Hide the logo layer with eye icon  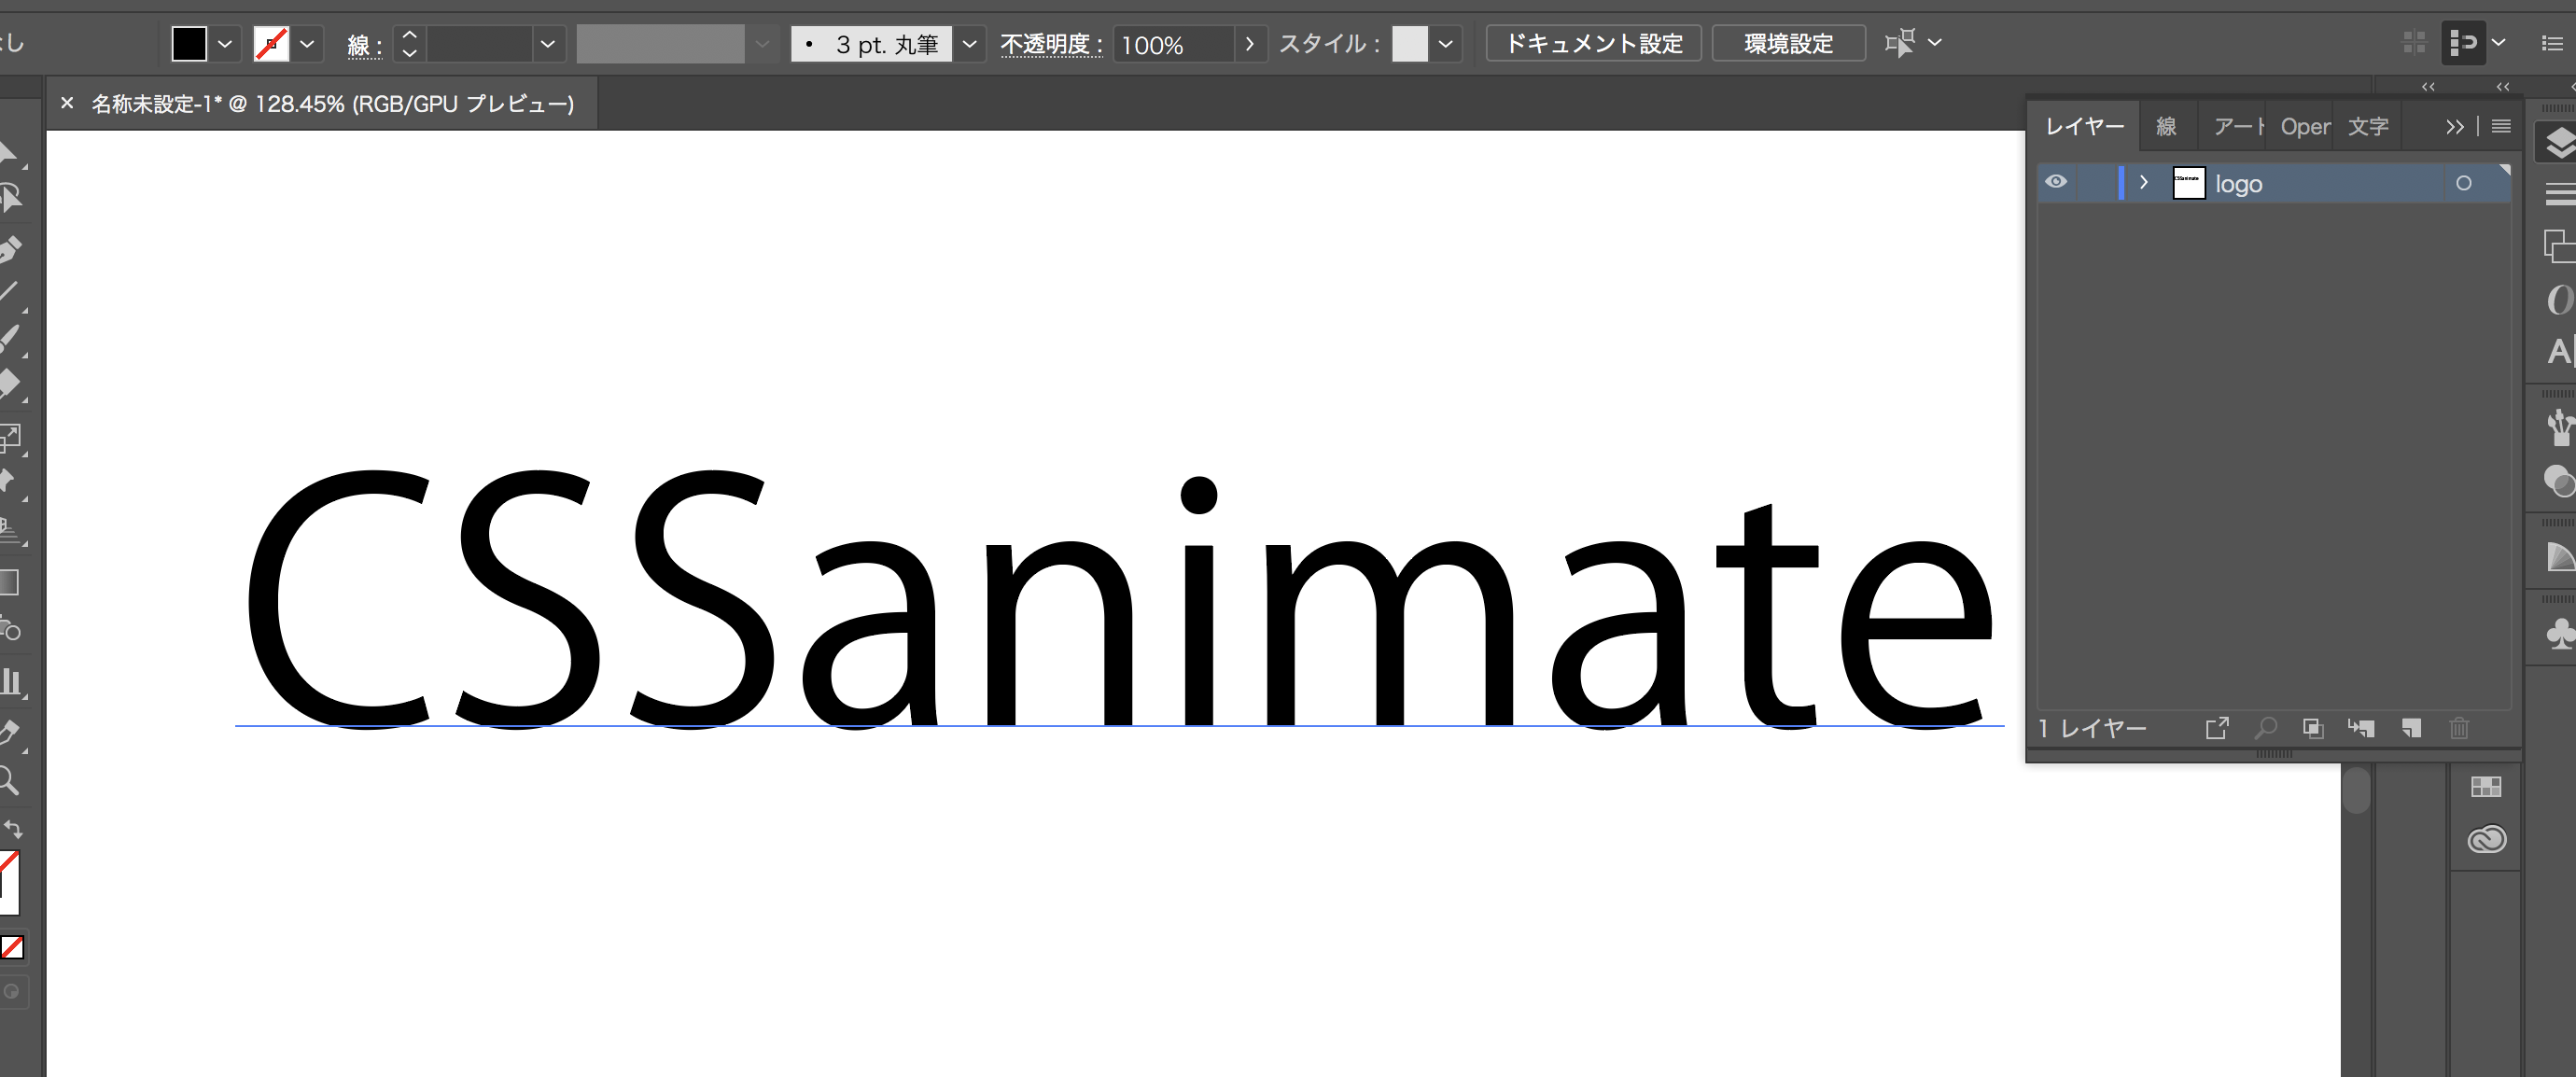[2056, 182]
